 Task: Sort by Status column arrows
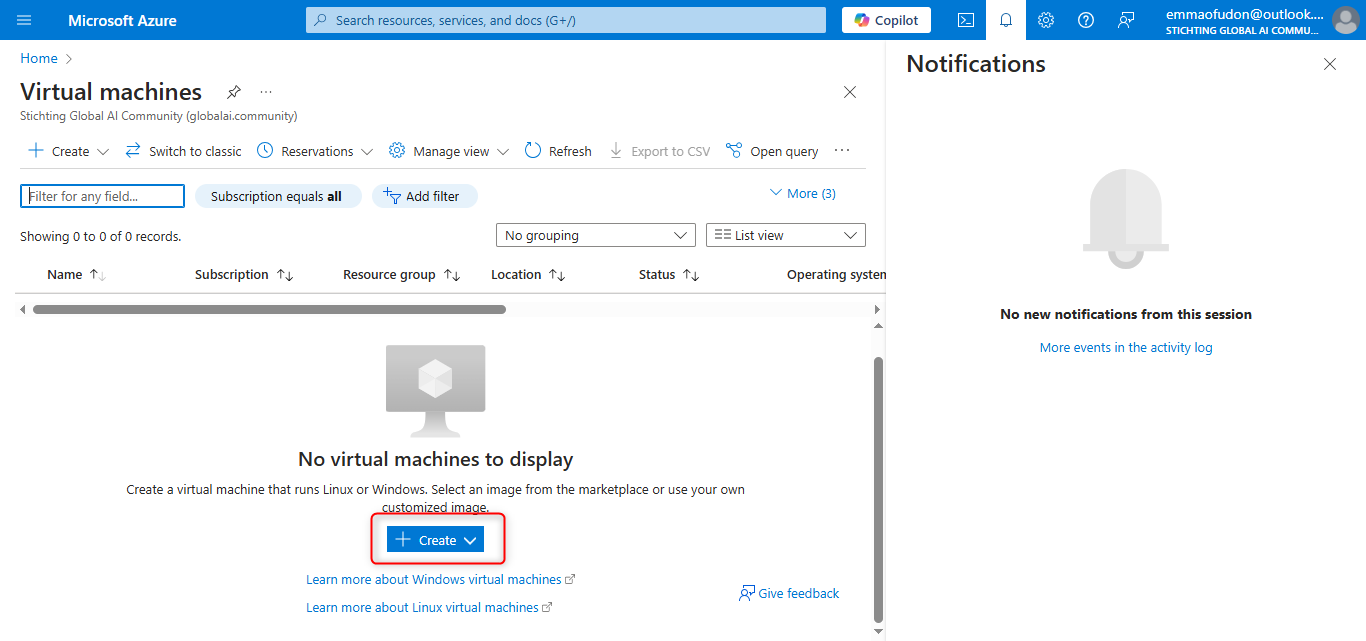tap(691, 275)
